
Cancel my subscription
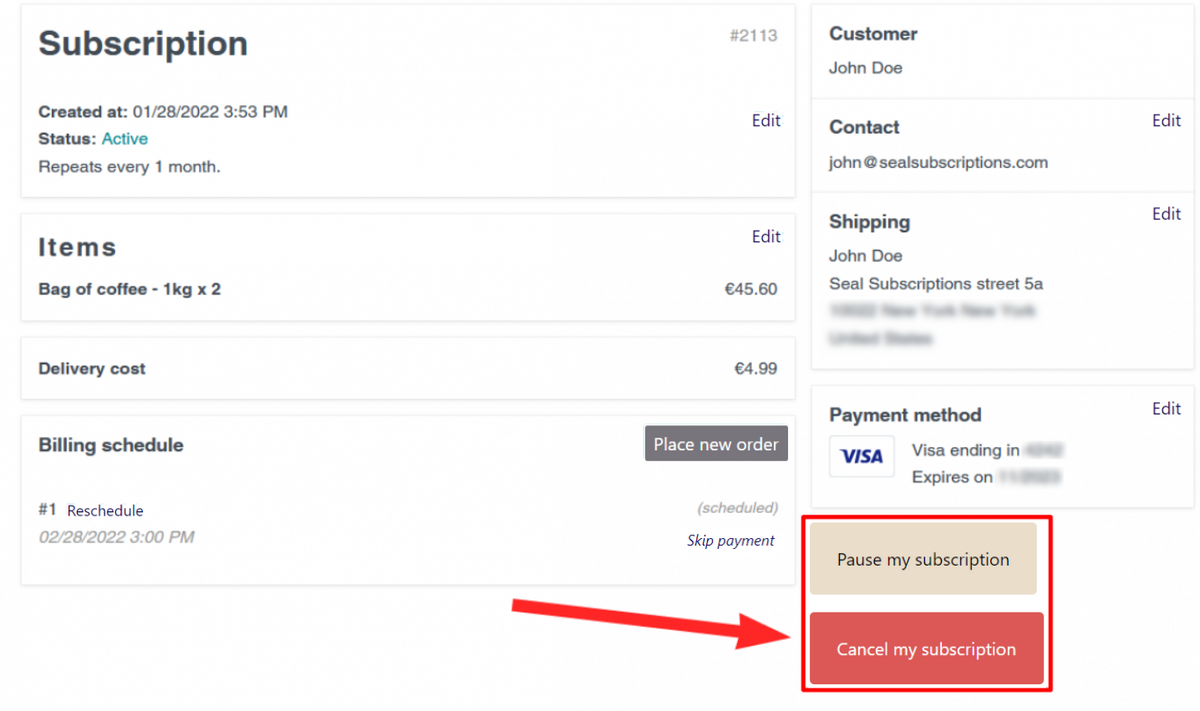(x=926, y=649)
